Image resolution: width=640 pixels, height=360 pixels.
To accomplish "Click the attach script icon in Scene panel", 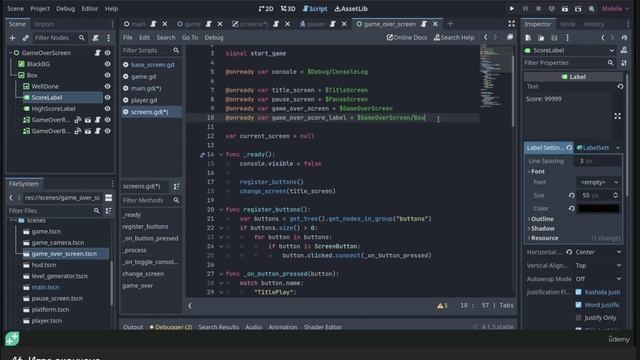I will click(96, 38).
